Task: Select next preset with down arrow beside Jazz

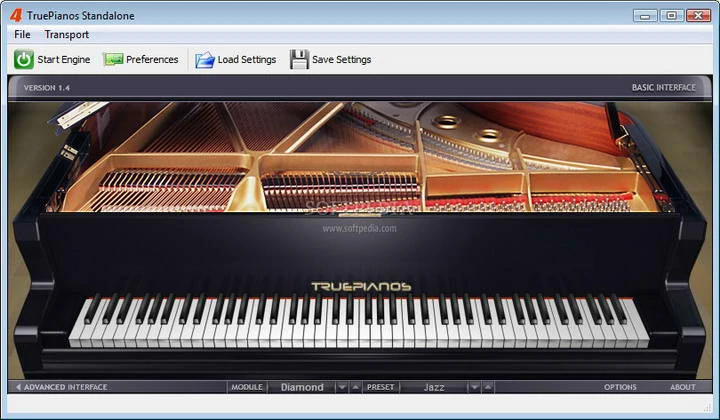Action: [x=474, y=387]
